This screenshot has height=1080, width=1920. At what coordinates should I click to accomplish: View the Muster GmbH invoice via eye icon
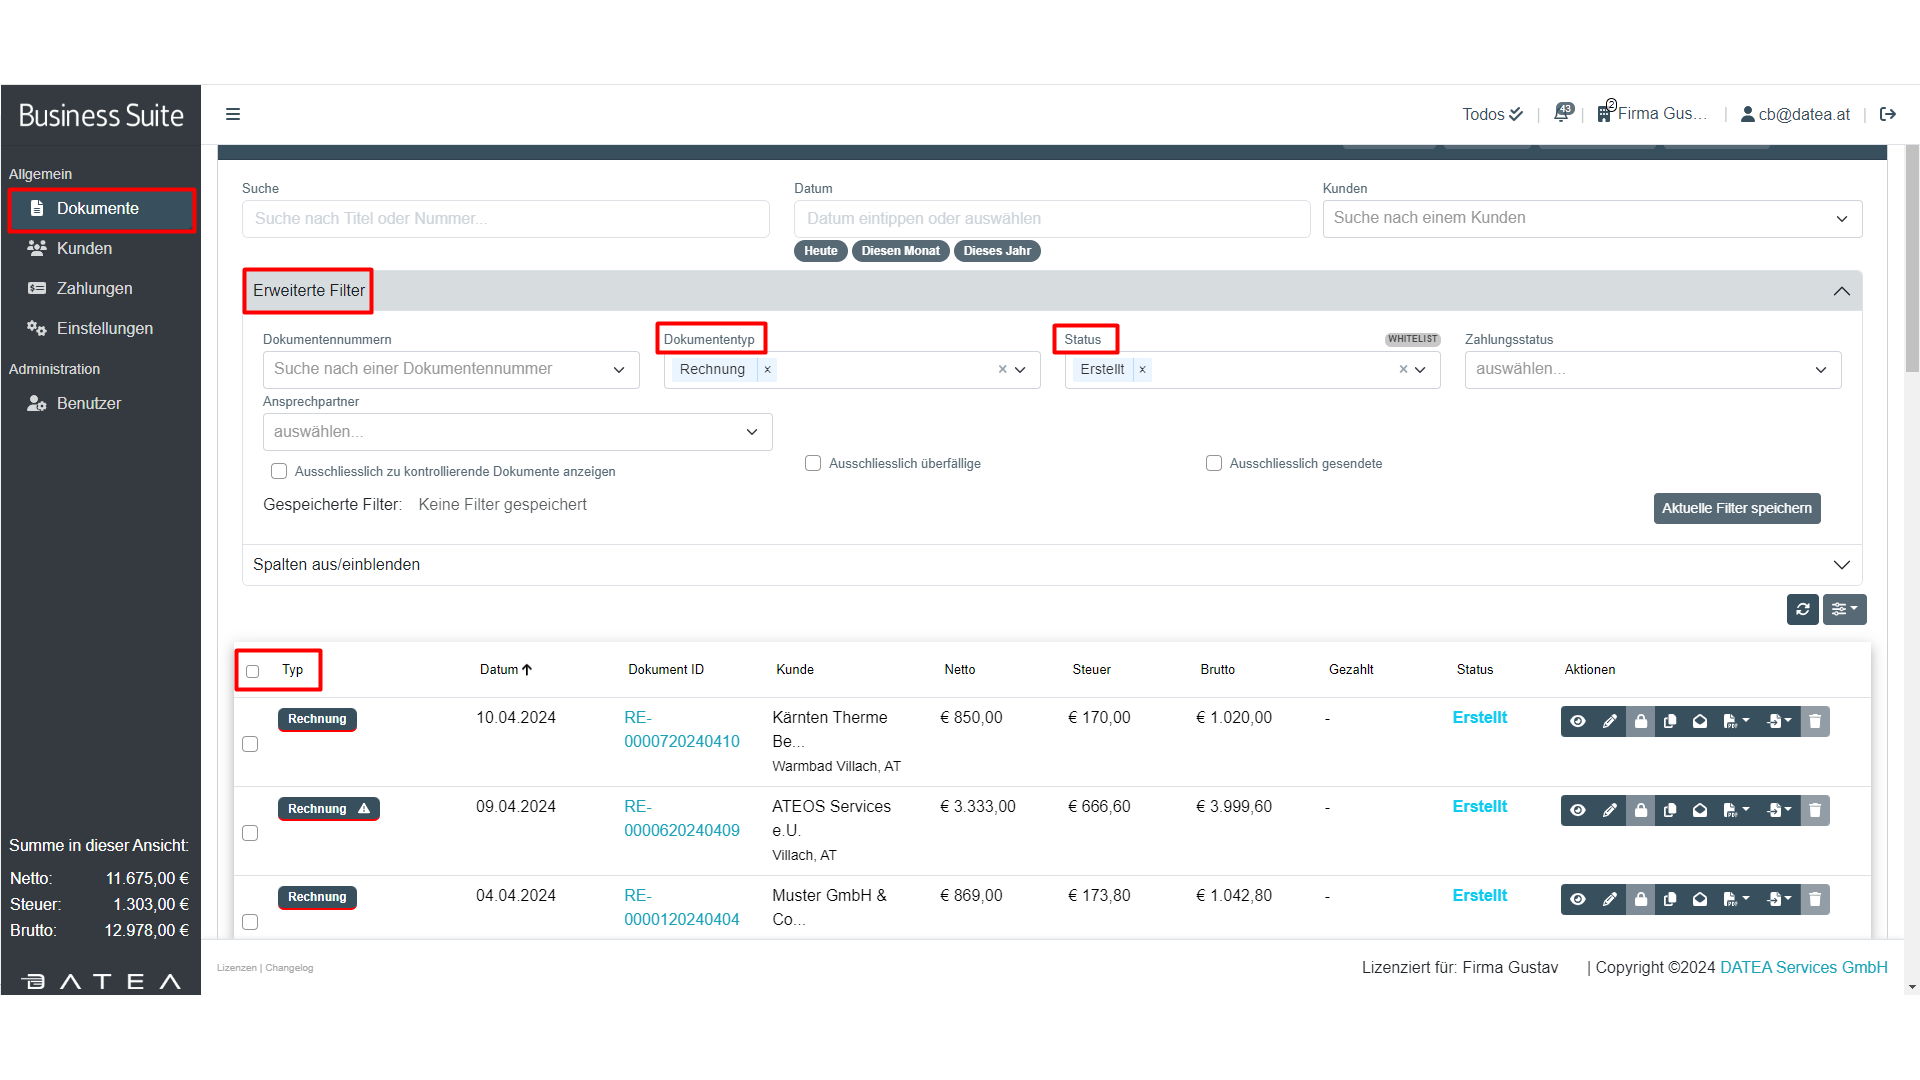click(1577, 899)
